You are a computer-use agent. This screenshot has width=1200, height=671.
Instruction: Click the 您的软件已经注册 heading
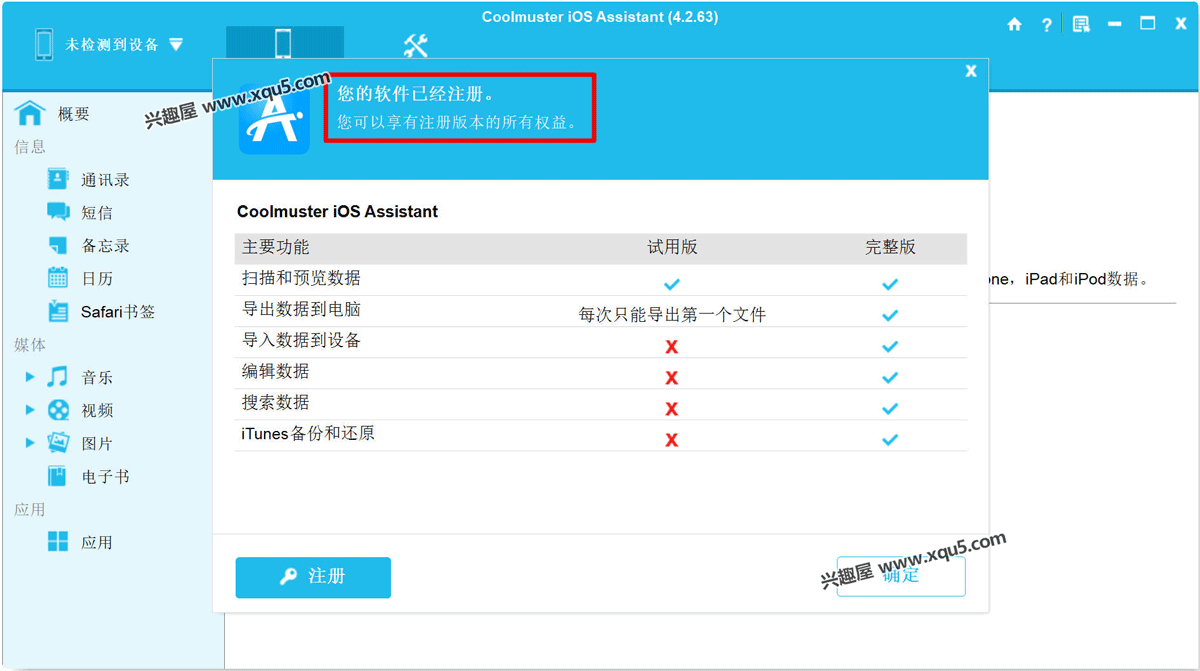click(415, 94)
